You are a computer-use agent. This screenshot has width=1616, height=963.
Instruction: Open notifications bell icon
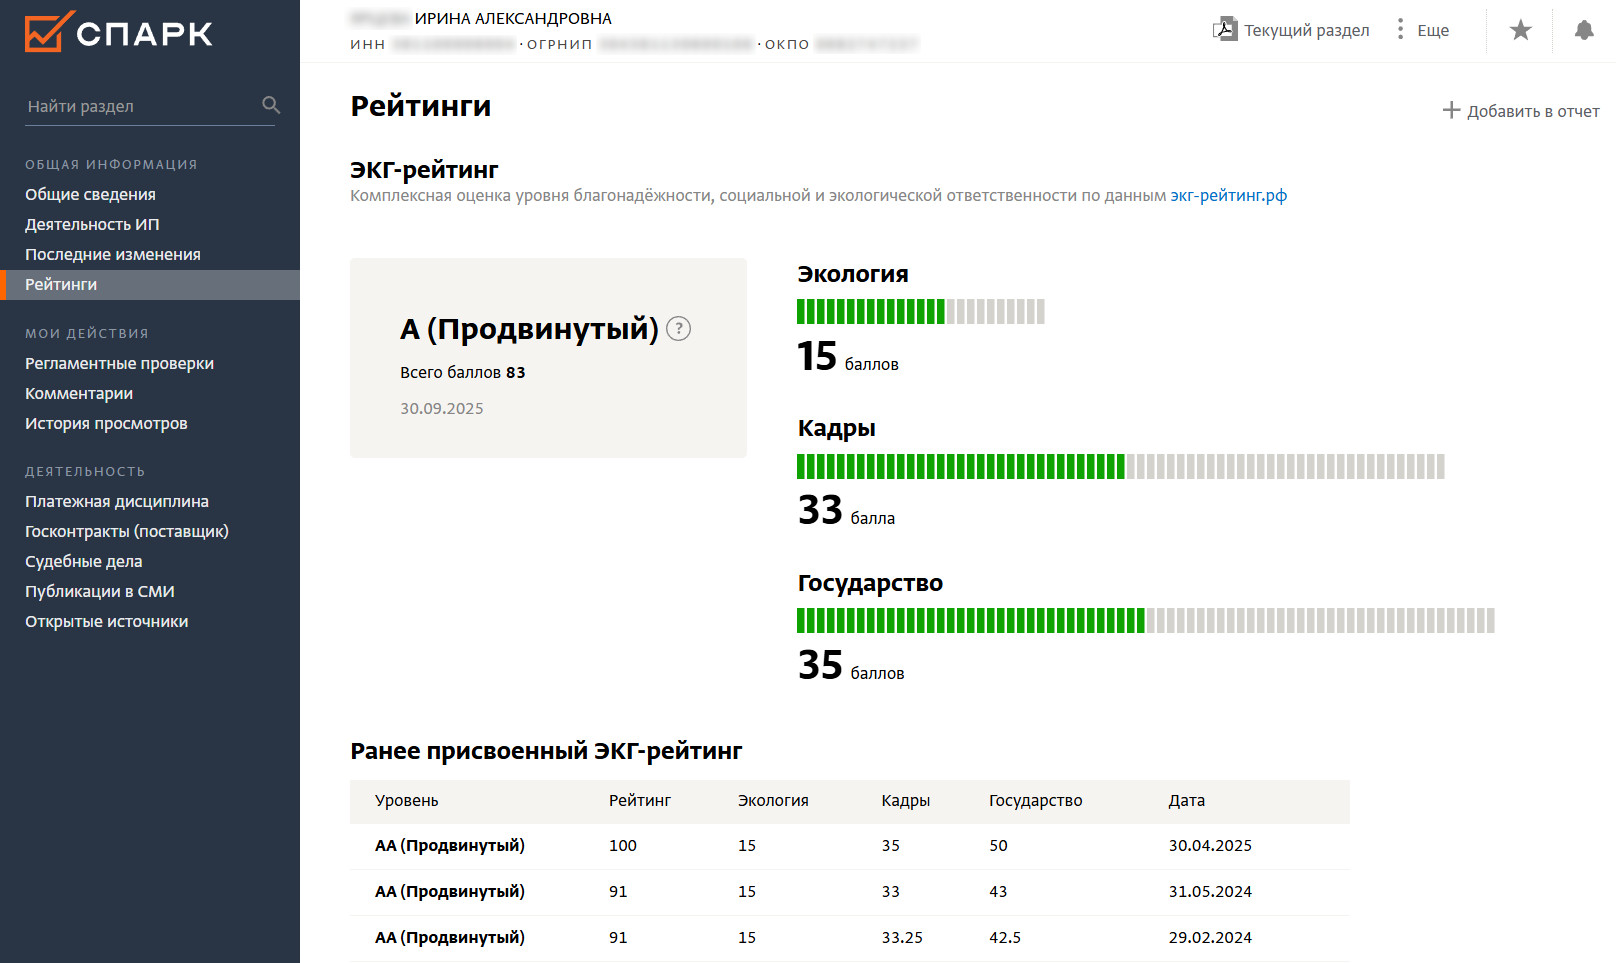1584,30
